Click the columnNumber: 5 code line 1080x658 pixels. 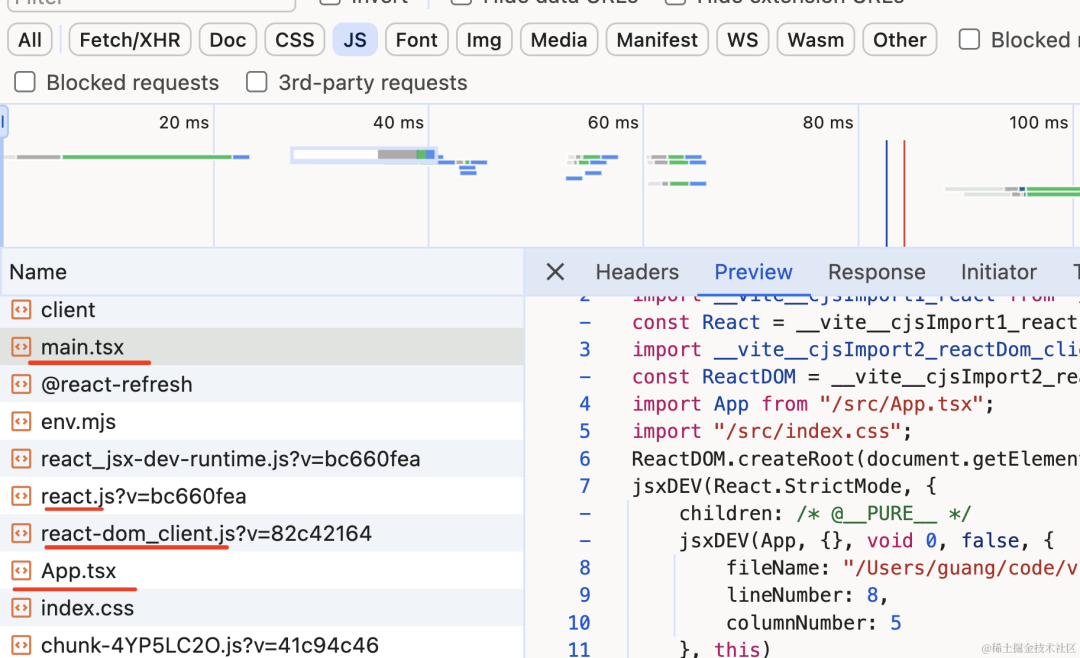tap(813, 622)
